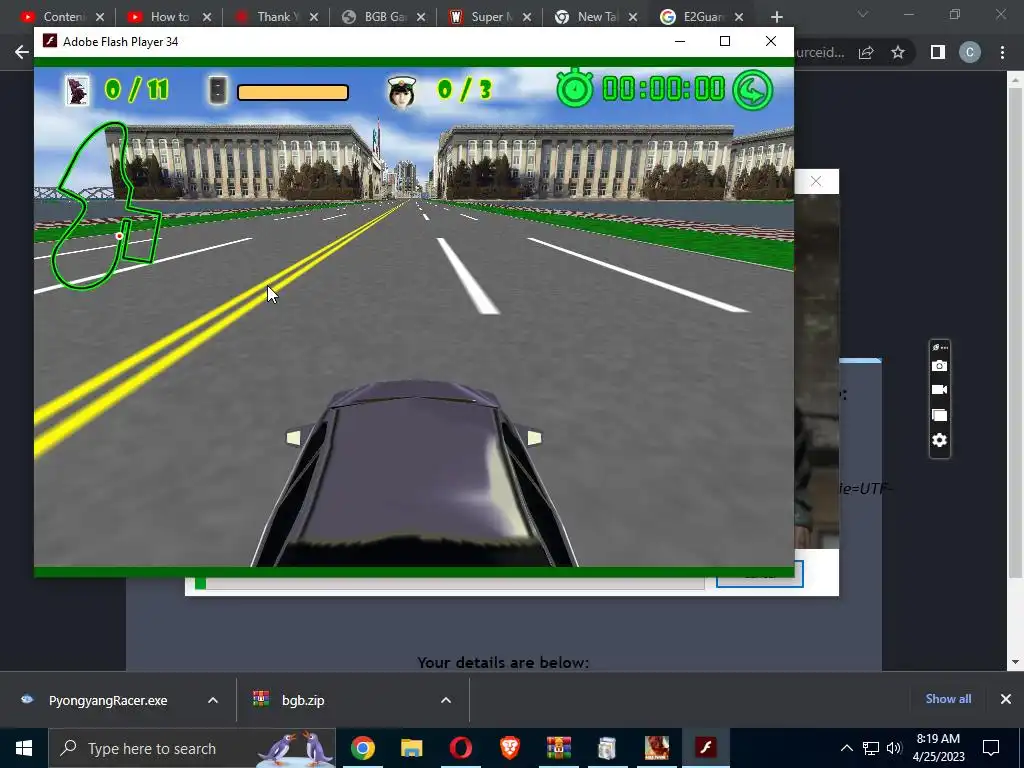Click the orange fuel gauge bar

click(x=293, y=92)
